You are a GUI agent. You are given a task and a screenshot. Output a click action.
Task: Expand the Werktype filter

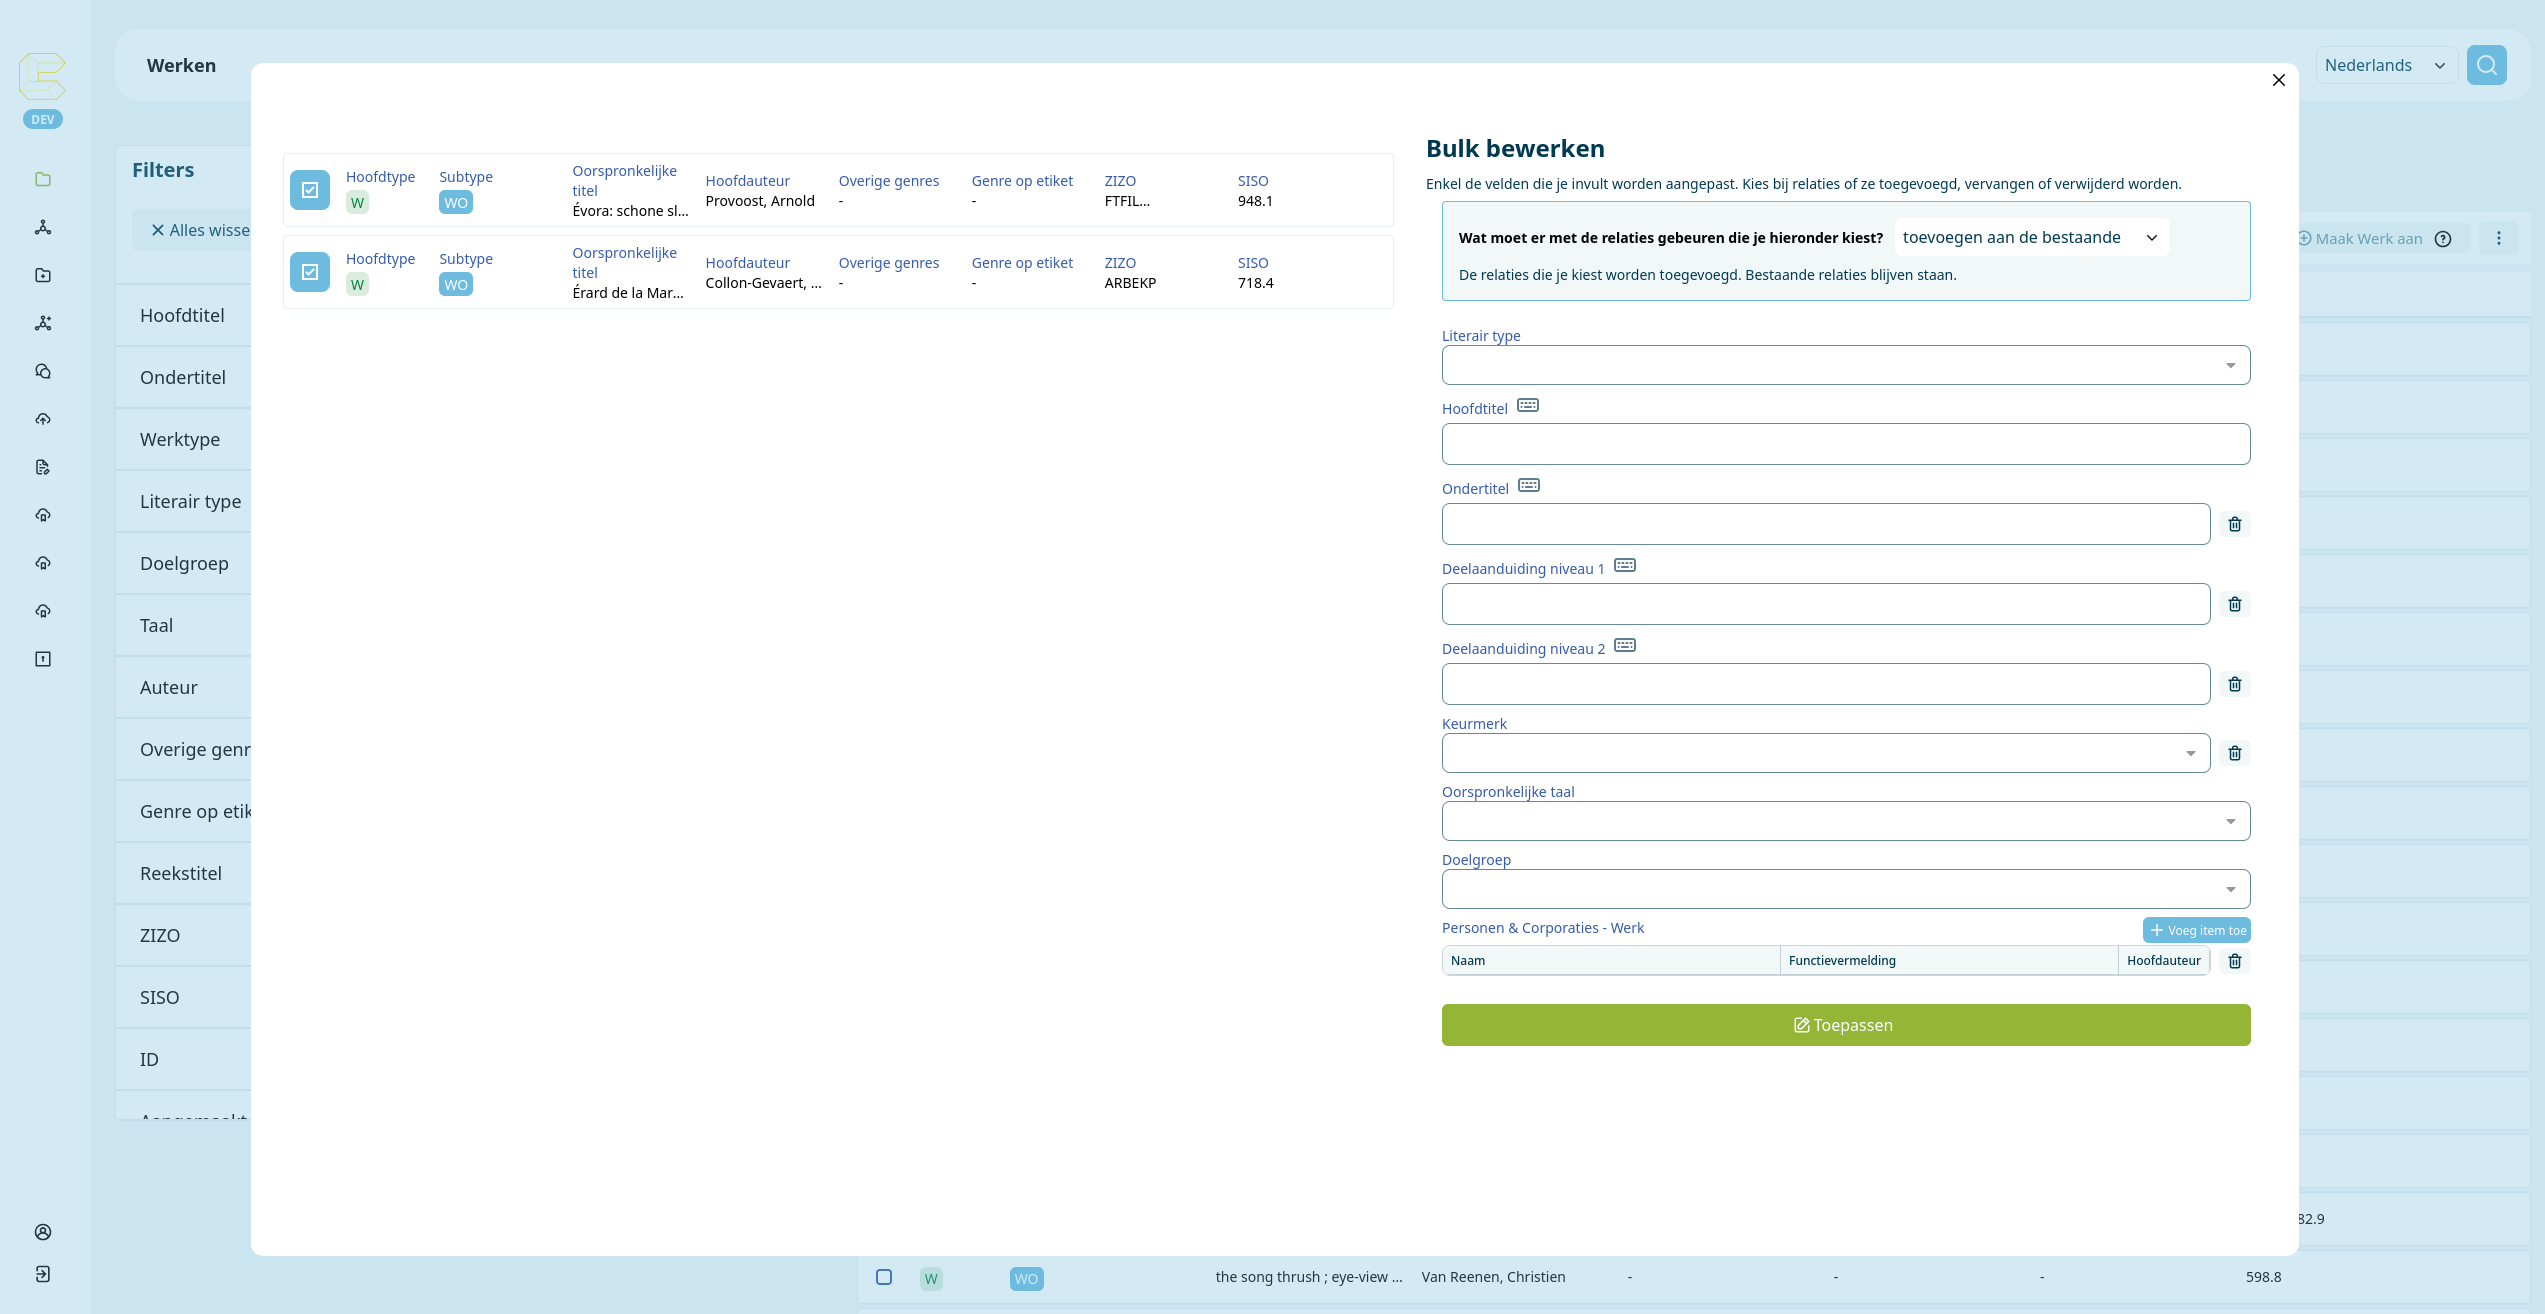[184, 440]
